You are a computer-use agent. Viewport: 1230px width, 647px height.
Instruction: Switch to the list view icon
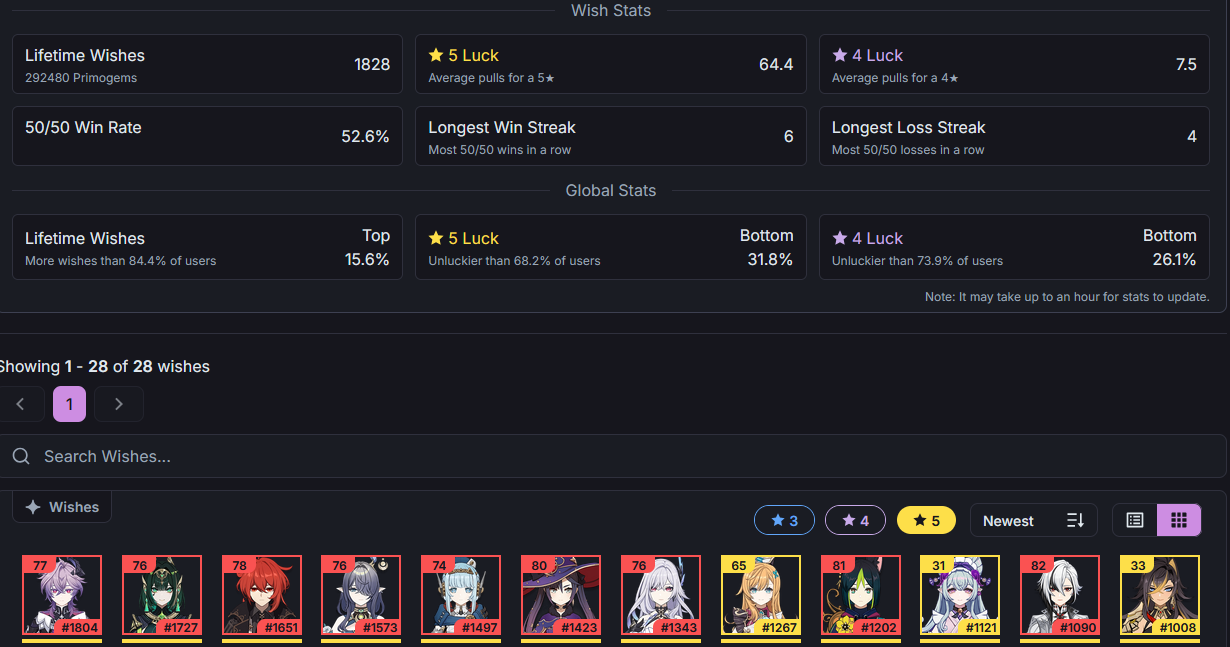pyautogui.click(x=1134, y=520)
